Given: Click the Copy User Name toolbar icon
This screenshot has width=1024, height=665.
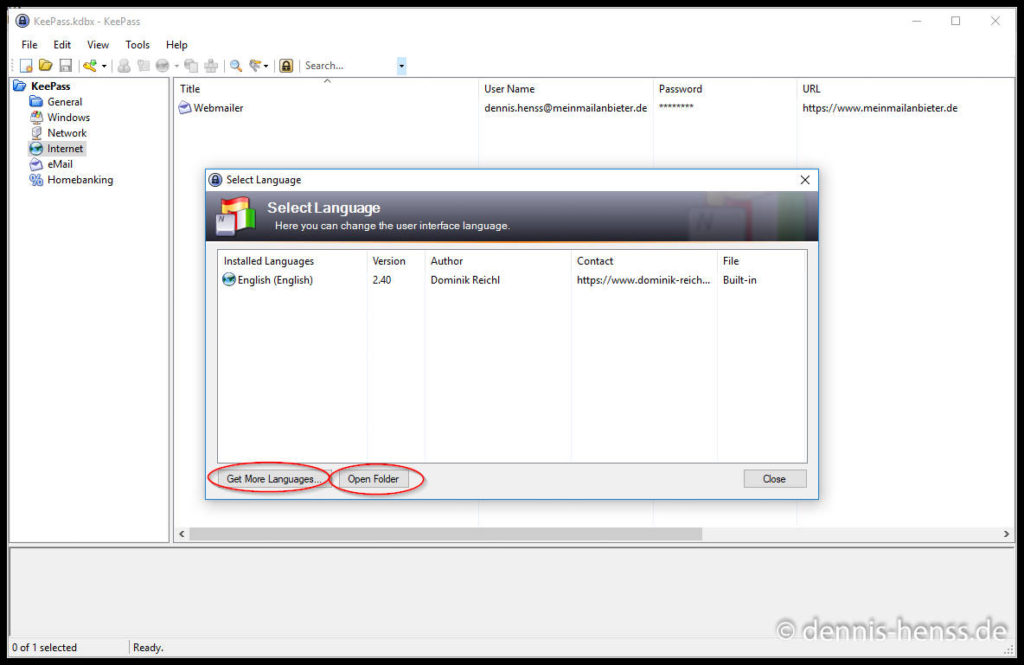Looking at the screenshot, I should pos(124,65).
